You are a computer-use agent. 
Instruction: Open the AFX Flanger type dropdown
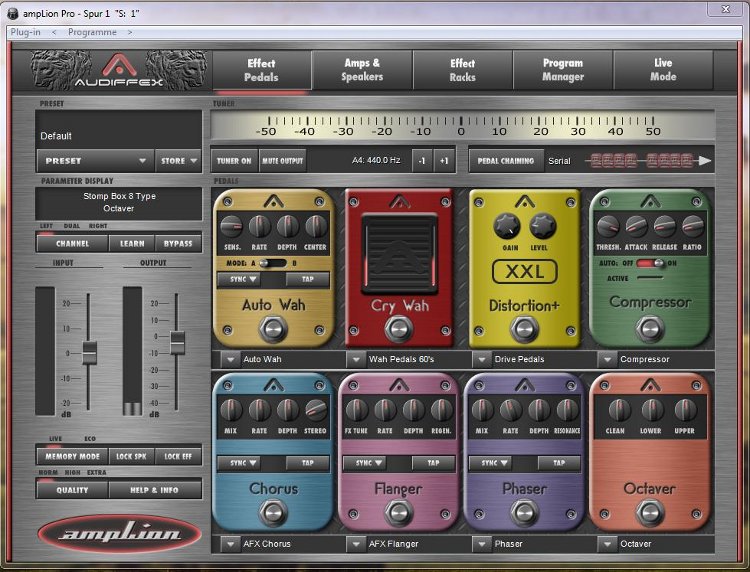[356, 544]
